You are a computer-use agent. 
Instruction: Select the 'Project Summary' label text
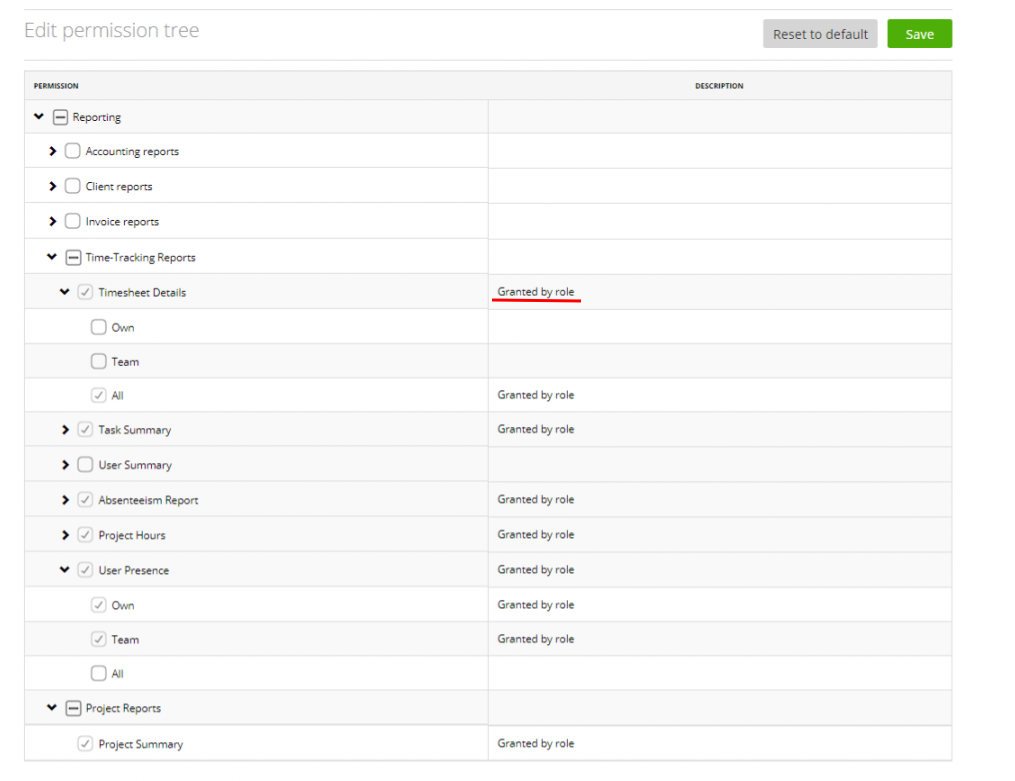[140, 744]
